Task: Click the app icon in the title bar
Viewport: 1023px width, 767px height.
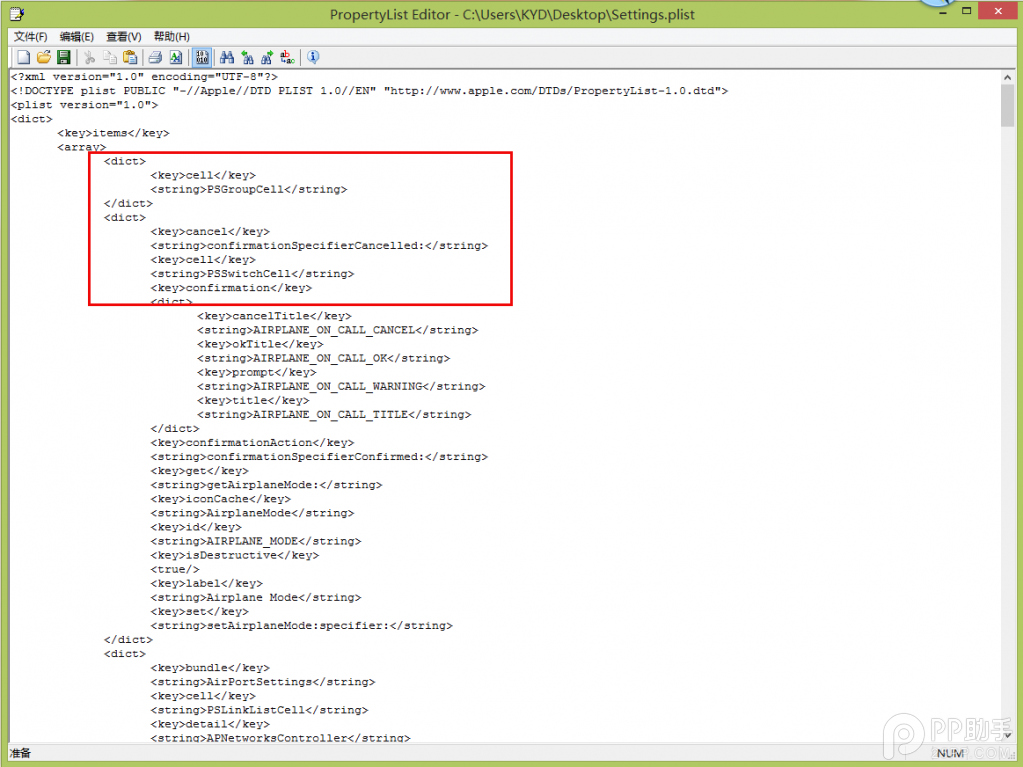Action: (16, 14)
